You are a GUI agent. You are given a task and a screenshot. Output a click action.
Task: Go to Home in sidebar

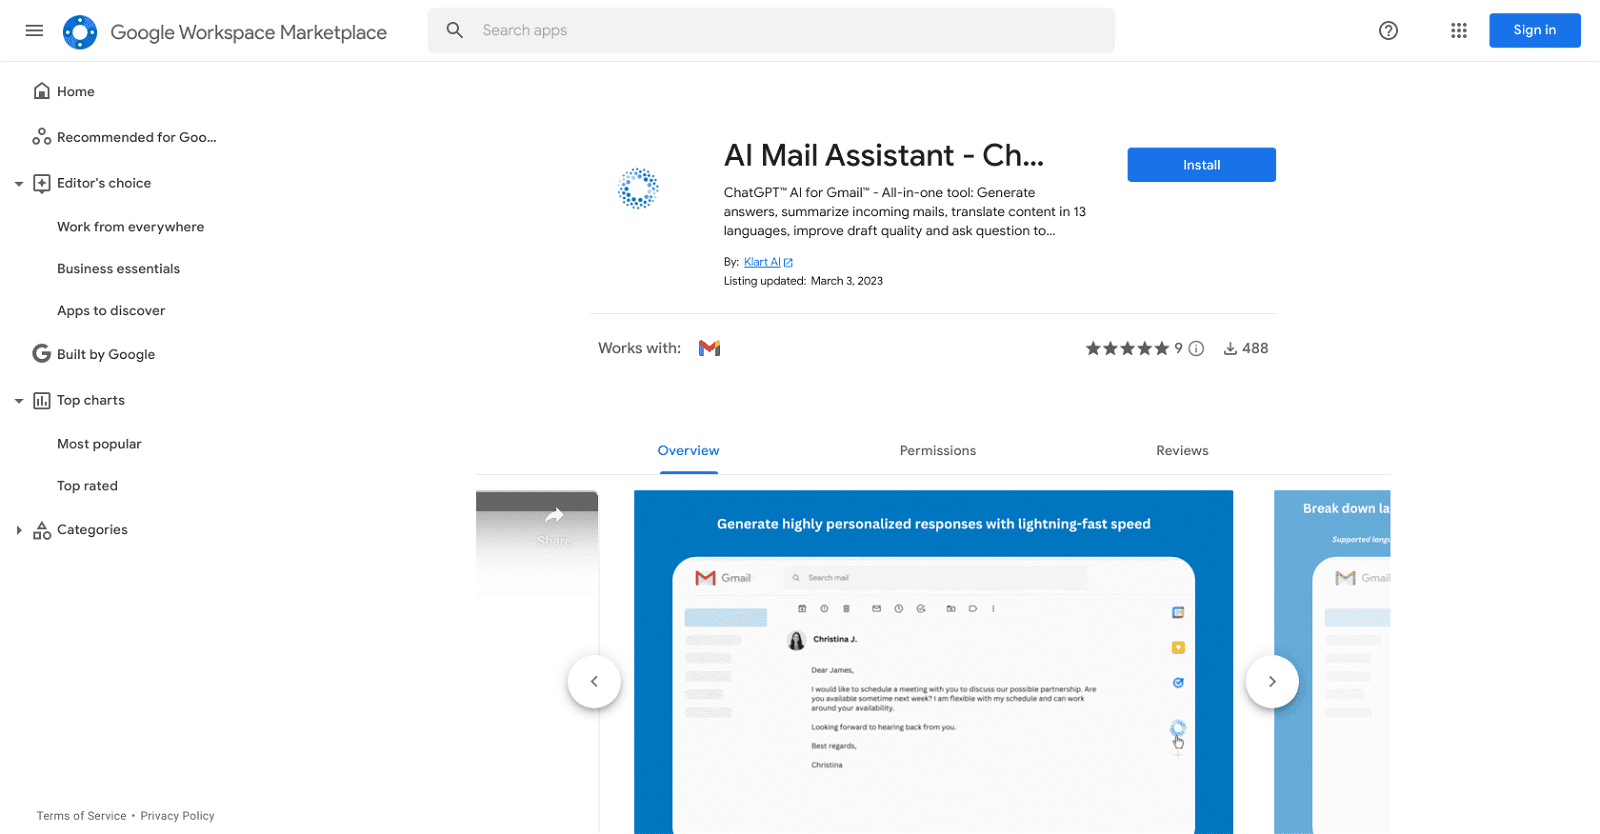pyautogui.click(x=76, y=91)
